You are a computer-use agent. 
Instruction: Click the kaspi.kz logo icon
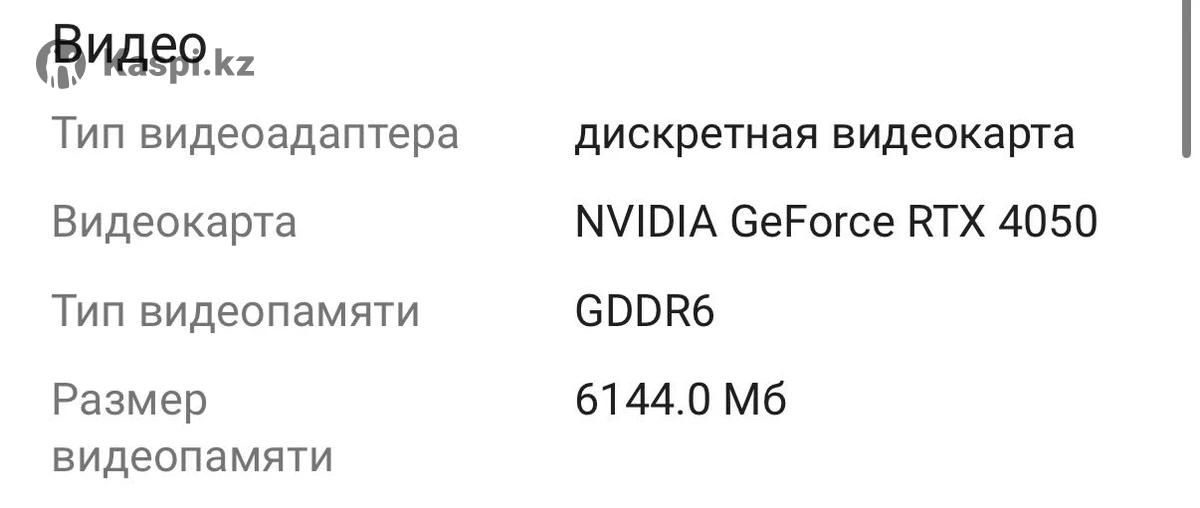(62, 64)
